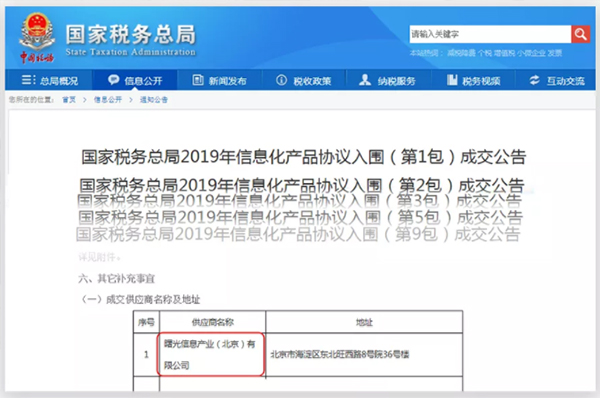Click the hamburger icon beside 总局概况
This screenshot has width=600, height=398.
tap(28, 80)
